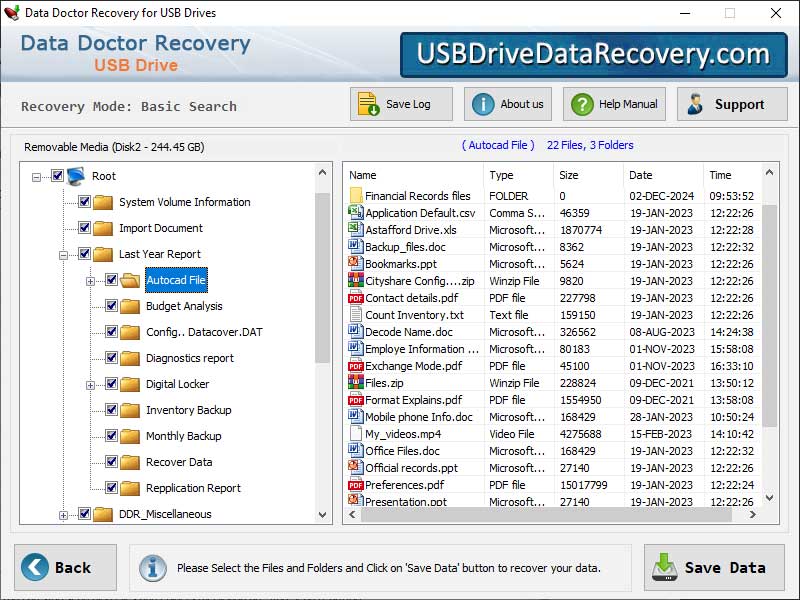800x600 pixels.
Task: Click the Support person icon
Action: [x=696, y=103]
